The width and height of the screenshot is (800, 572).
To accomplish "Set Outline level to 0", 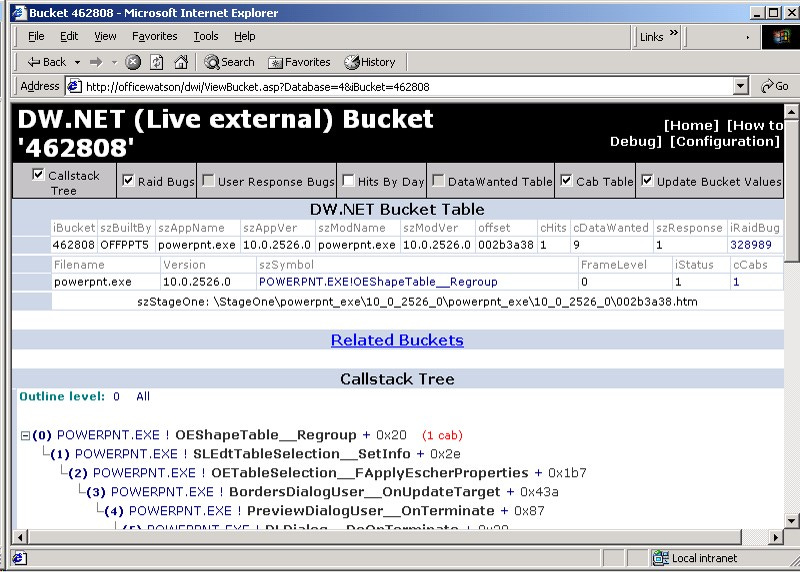I will click(x=116, y=396).
